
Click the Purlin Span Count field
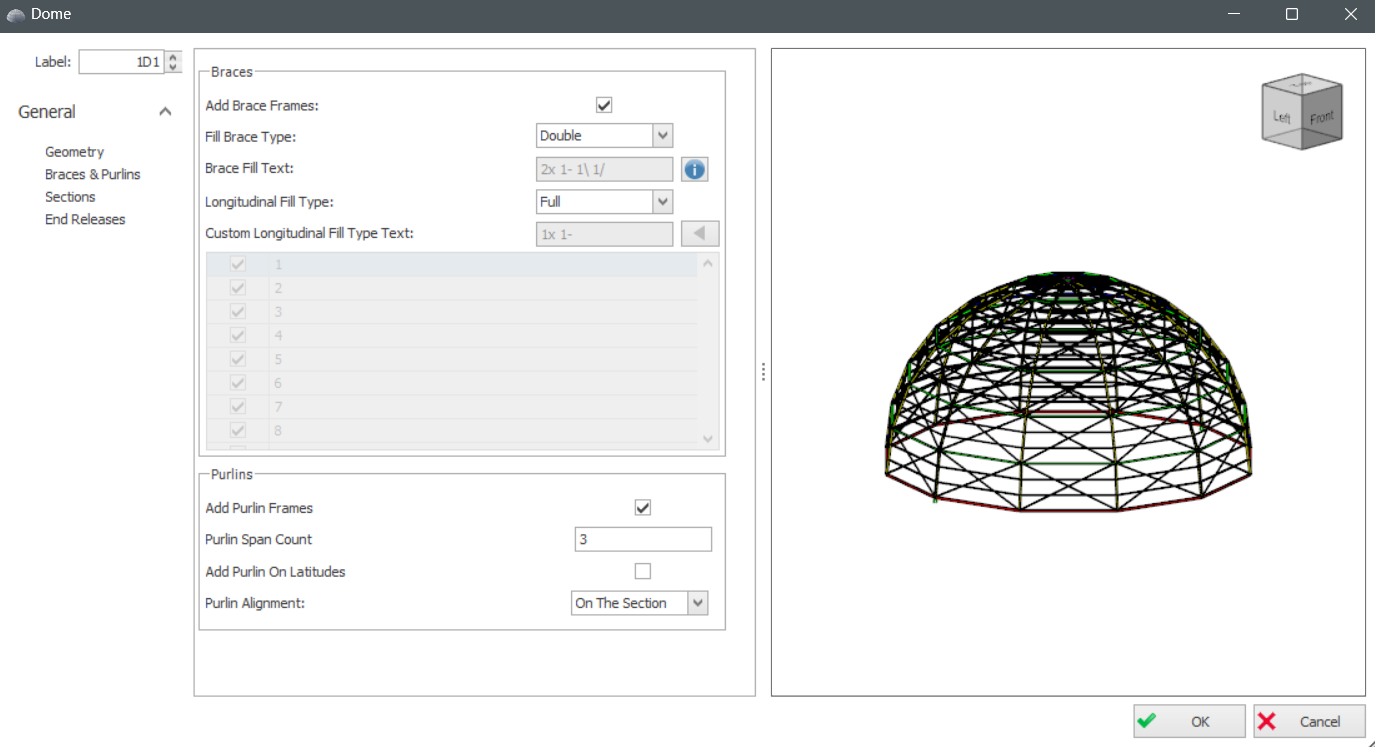coord(643,540)
